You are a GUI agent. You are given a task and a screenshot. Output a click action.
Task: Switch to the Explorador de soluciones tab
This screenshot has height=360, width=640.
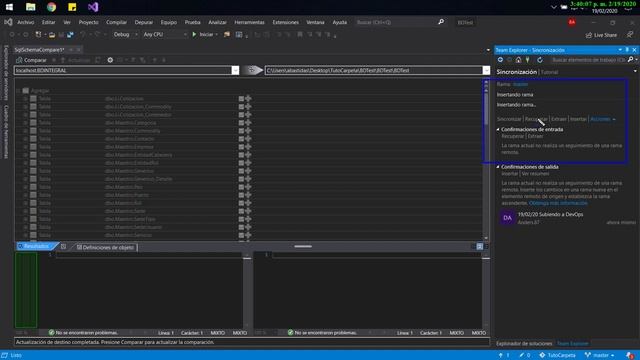[x=524, y=344]
